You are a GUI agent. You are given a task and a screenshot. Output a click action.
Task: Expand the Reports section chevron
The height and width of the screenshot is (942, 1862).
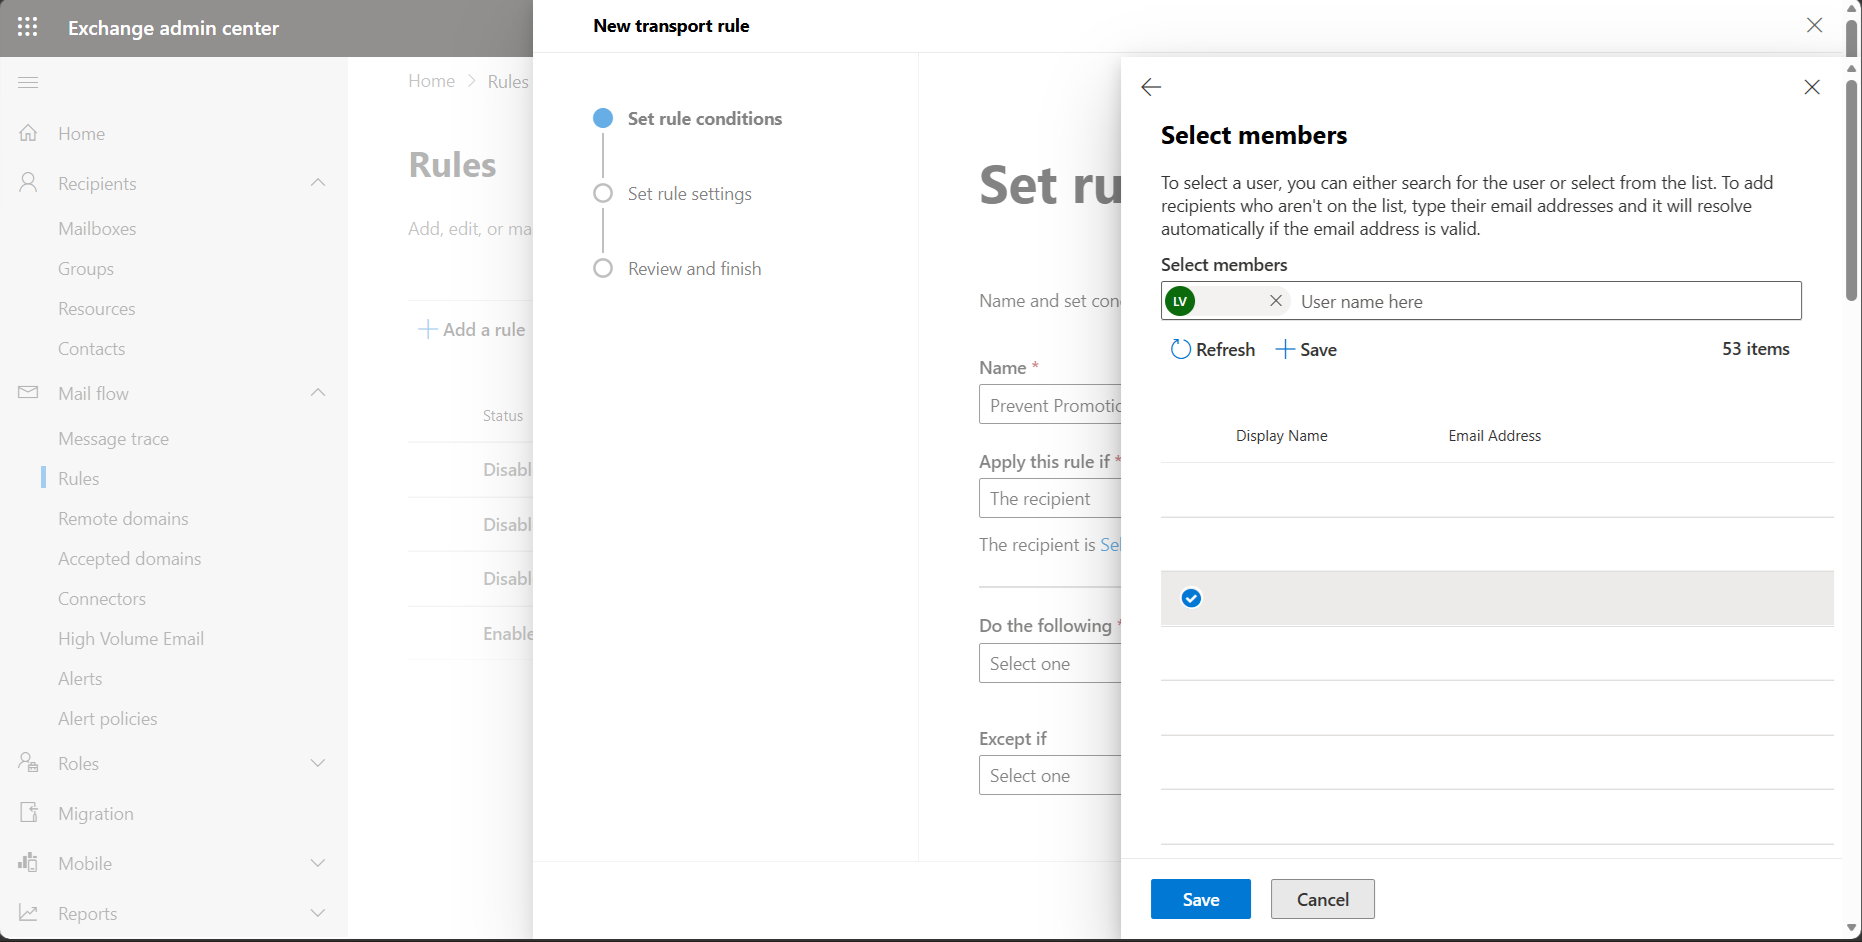318,913
